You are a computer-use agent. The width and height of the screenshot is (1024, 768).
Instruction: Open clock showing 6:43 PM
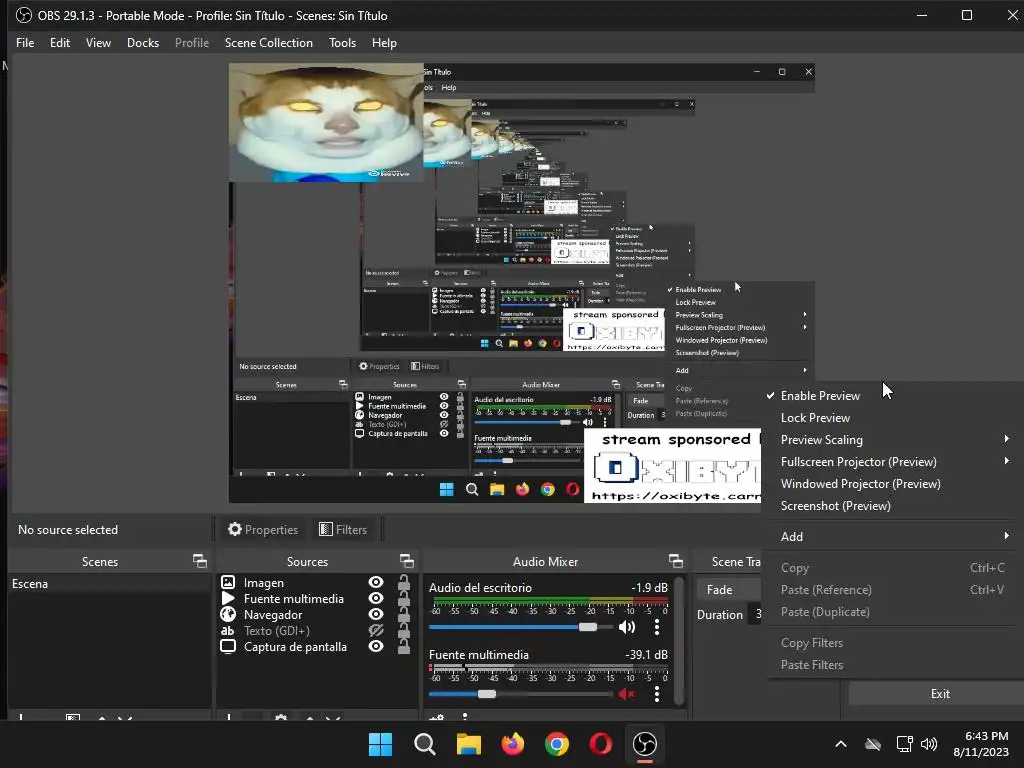click(980, 744)
